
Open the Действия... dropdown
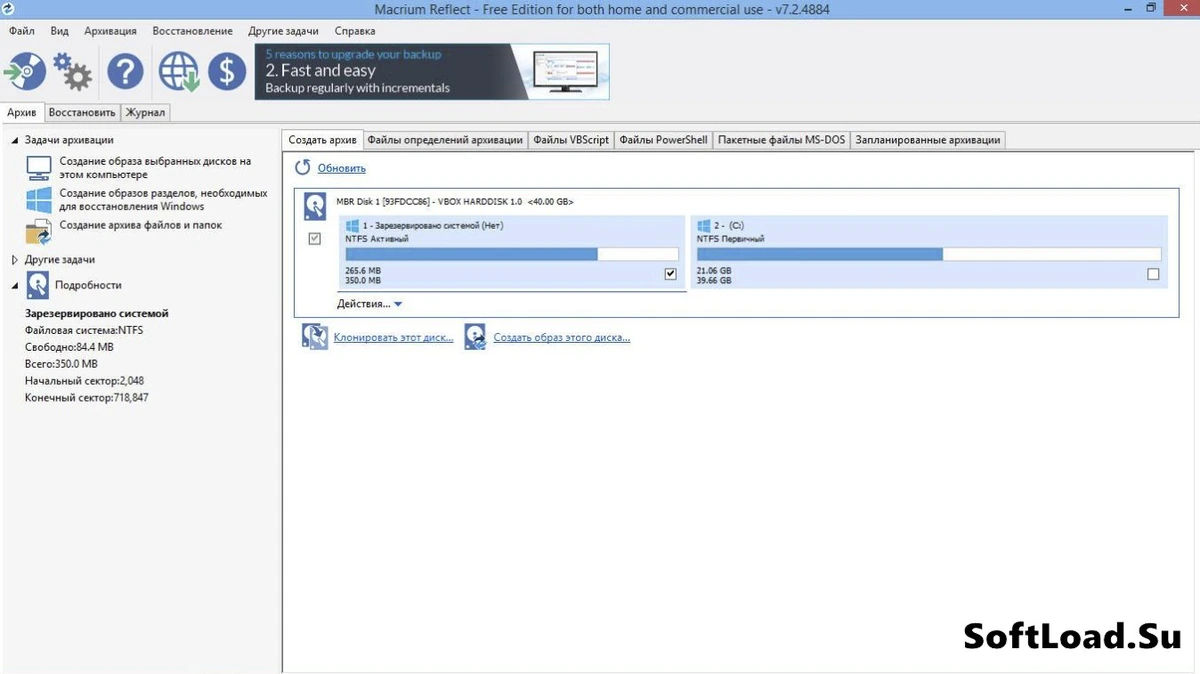tap(369, 304)
